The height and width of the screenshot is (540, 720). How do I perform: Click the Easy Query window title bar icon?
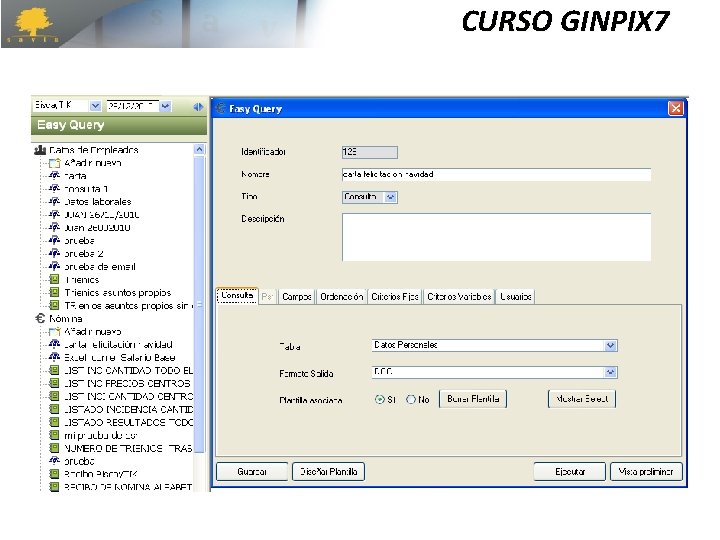pos(220,108)
